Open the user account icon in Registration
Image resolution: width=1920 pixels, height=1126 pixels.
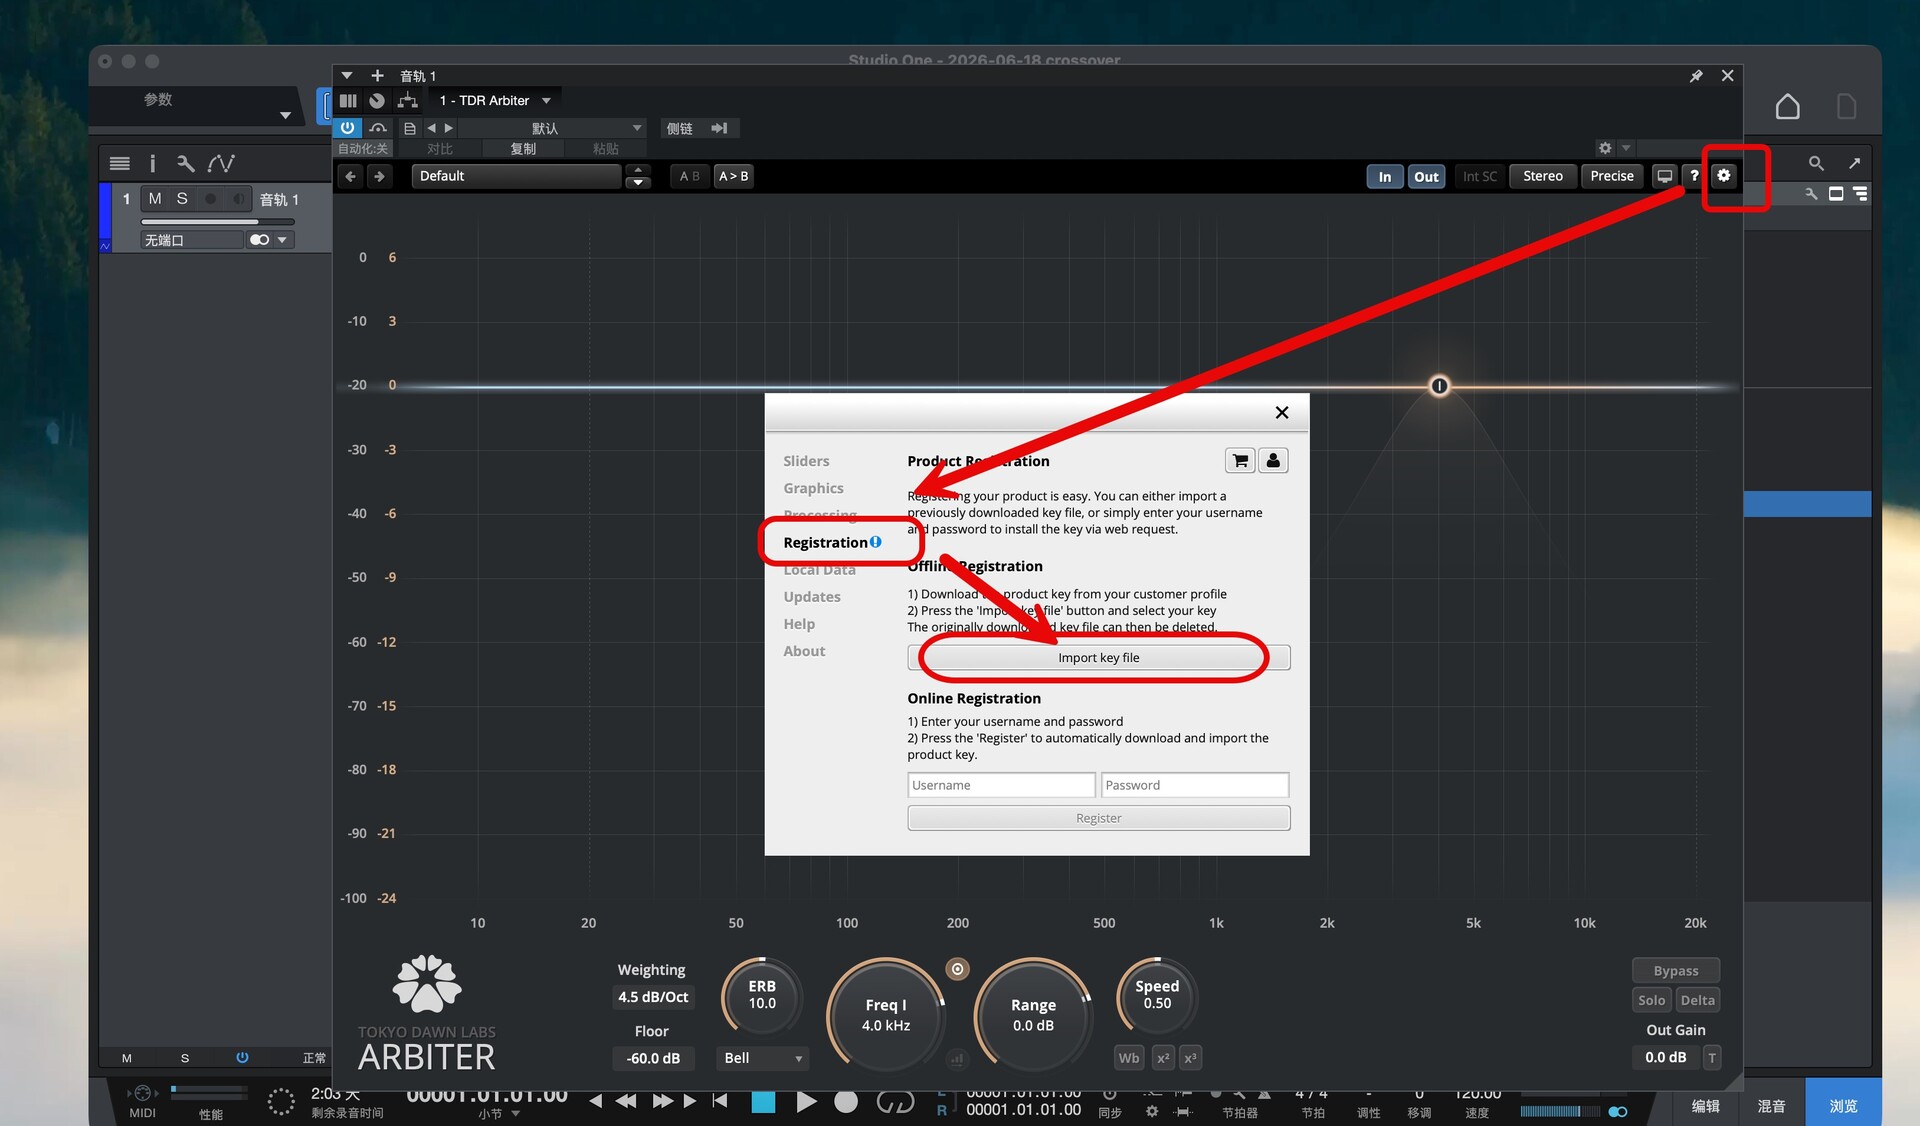pos(1273,460)
